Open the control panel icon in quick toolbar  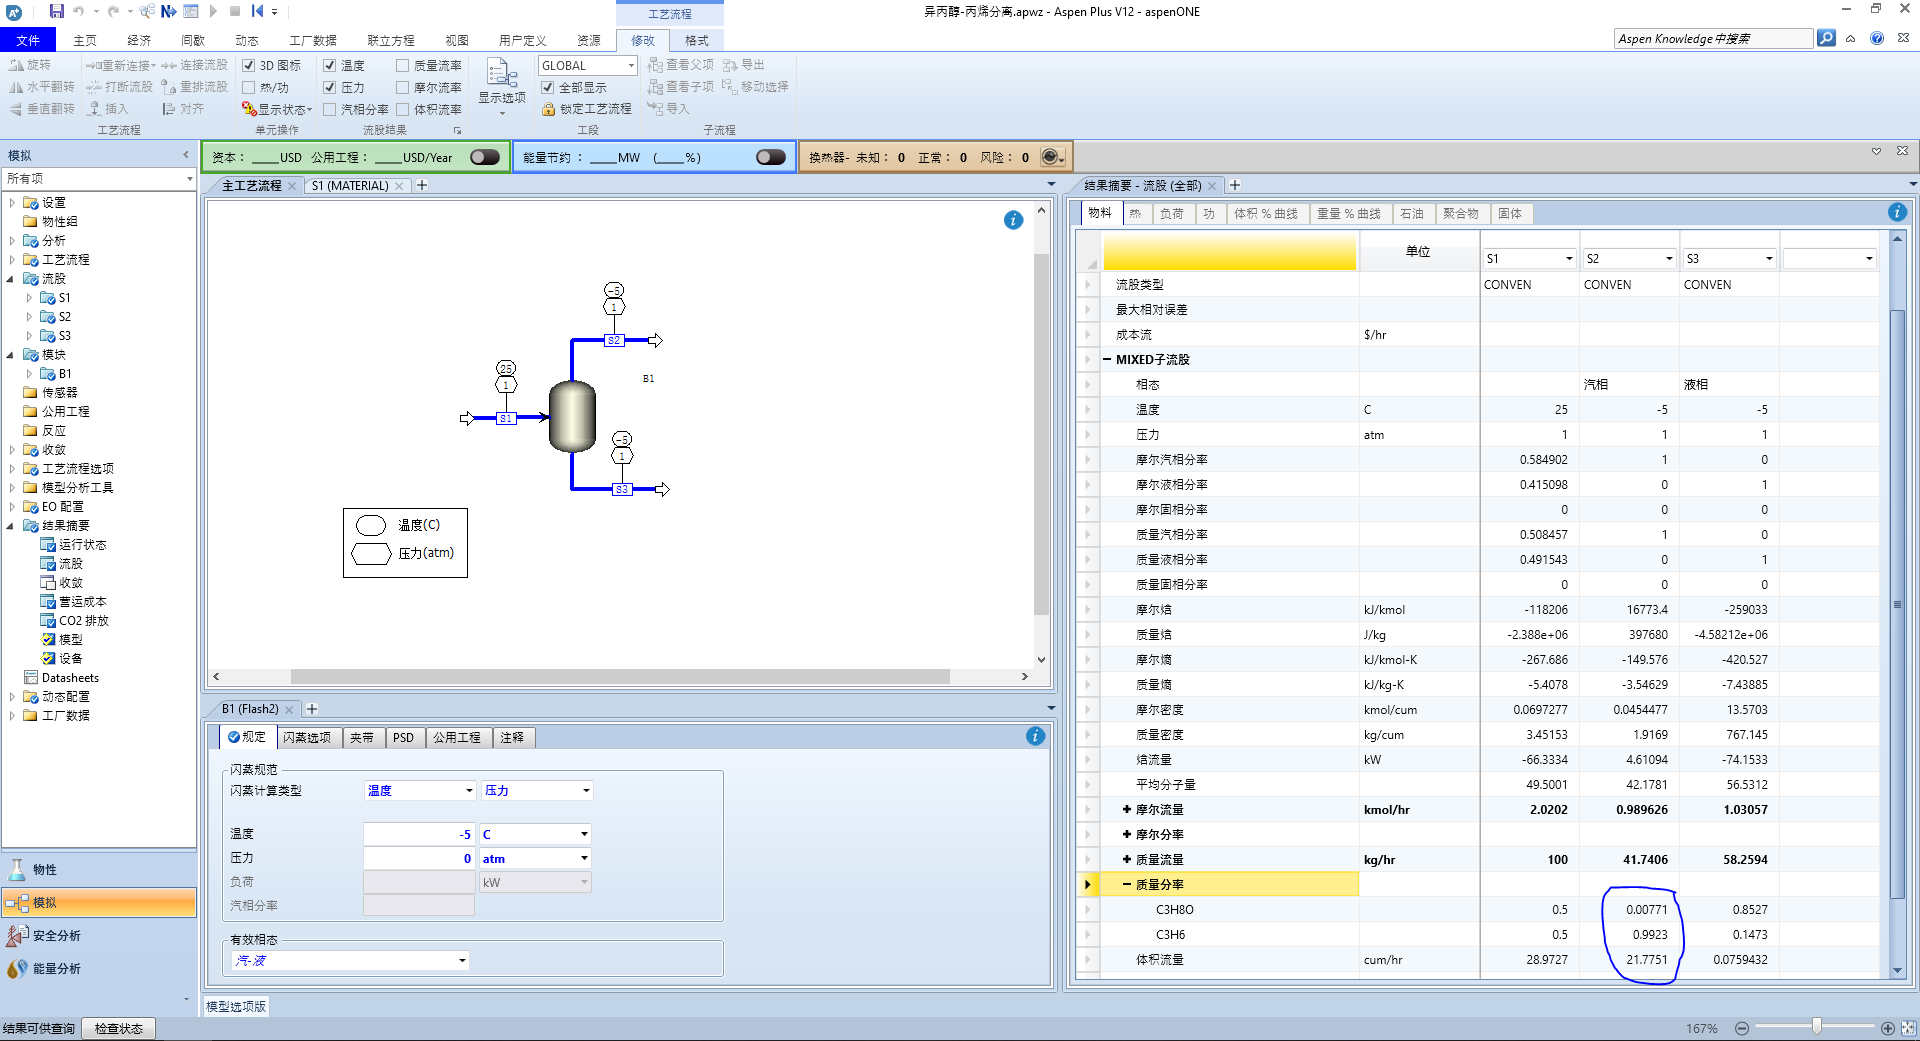tap(191, 11)
